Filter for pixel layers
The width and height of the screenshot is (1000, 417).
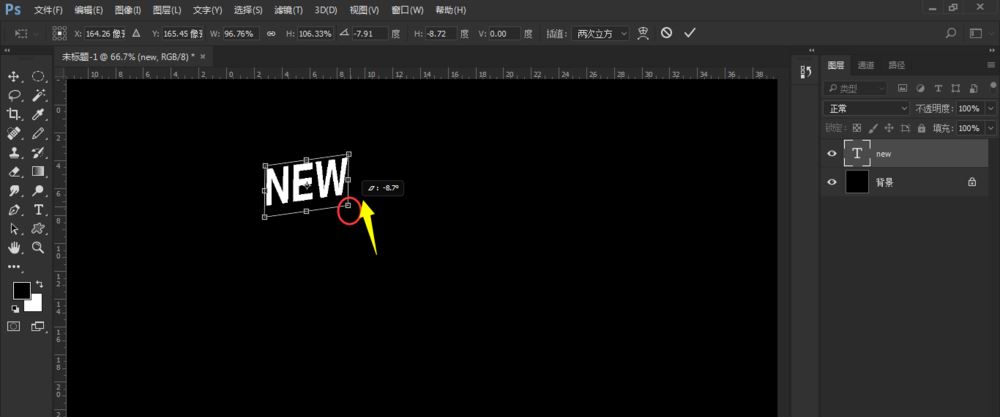click(902, 89)
